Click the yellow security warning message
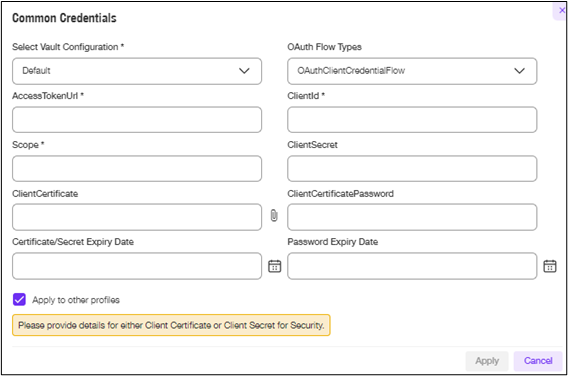Screen dimensions: 568x376 pyautogui.click(x=171, y=325)
